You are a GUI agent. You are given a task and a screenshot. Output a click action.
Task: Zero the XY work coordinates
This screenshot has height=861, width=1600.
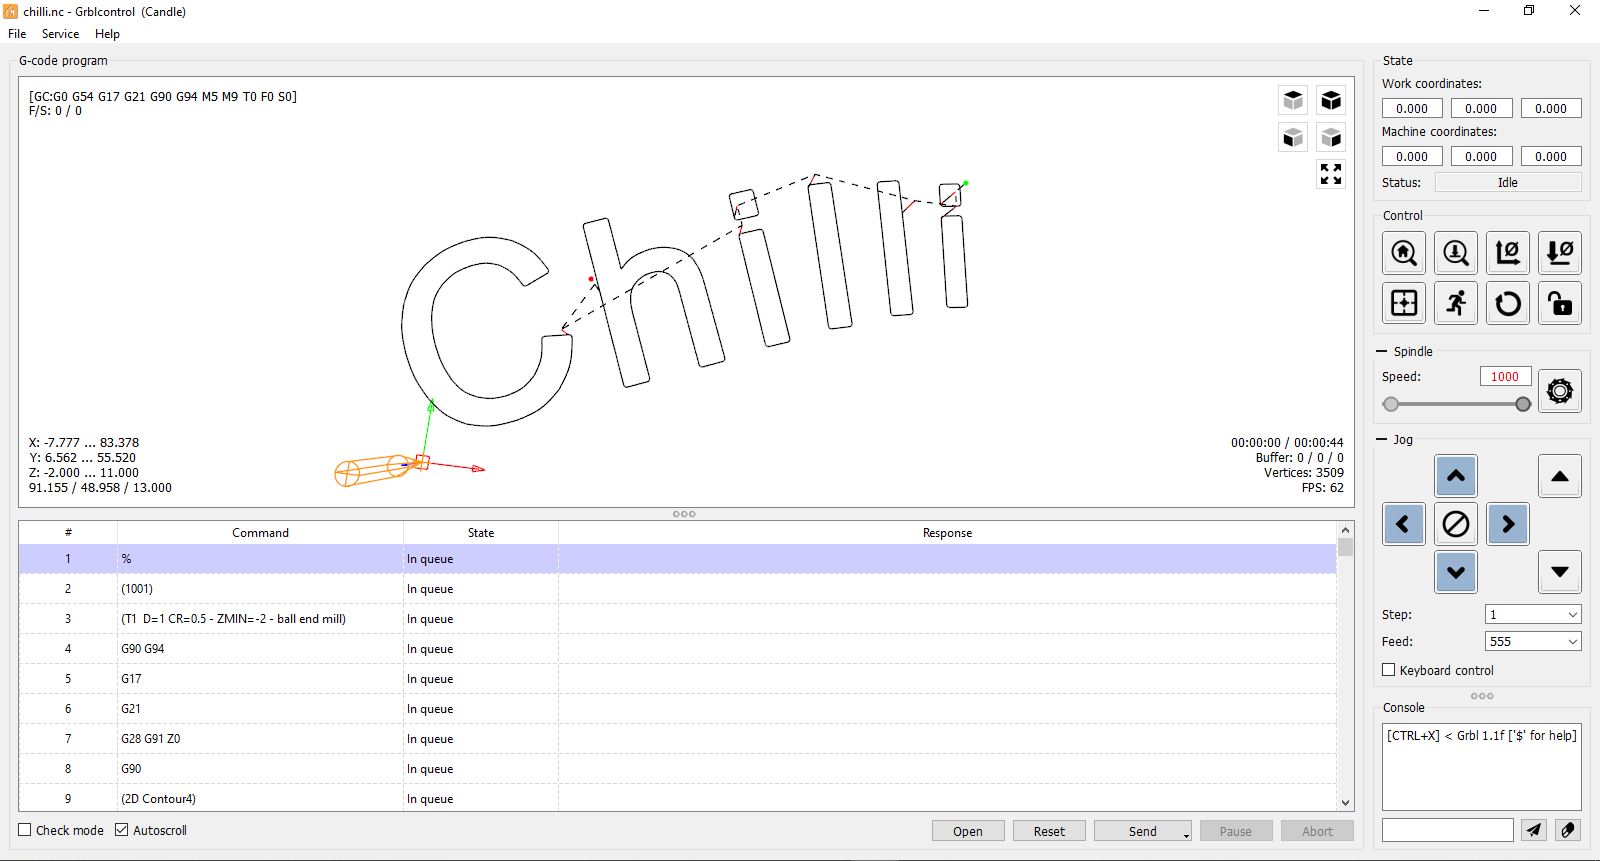tap(1508, 253)
